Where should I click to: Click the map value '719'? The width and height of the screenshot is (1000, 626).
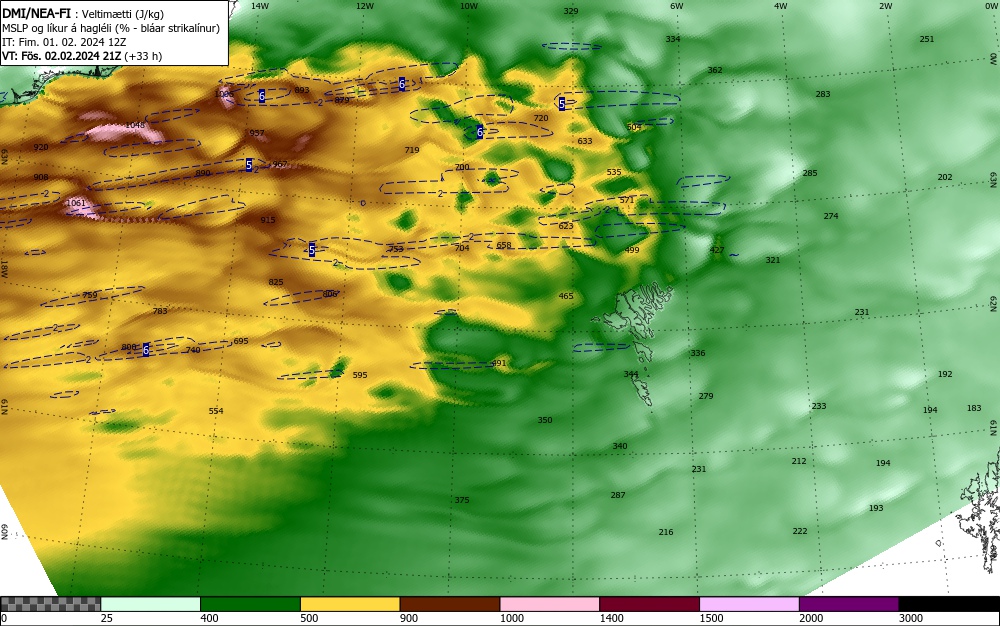(x=412, y=150)
